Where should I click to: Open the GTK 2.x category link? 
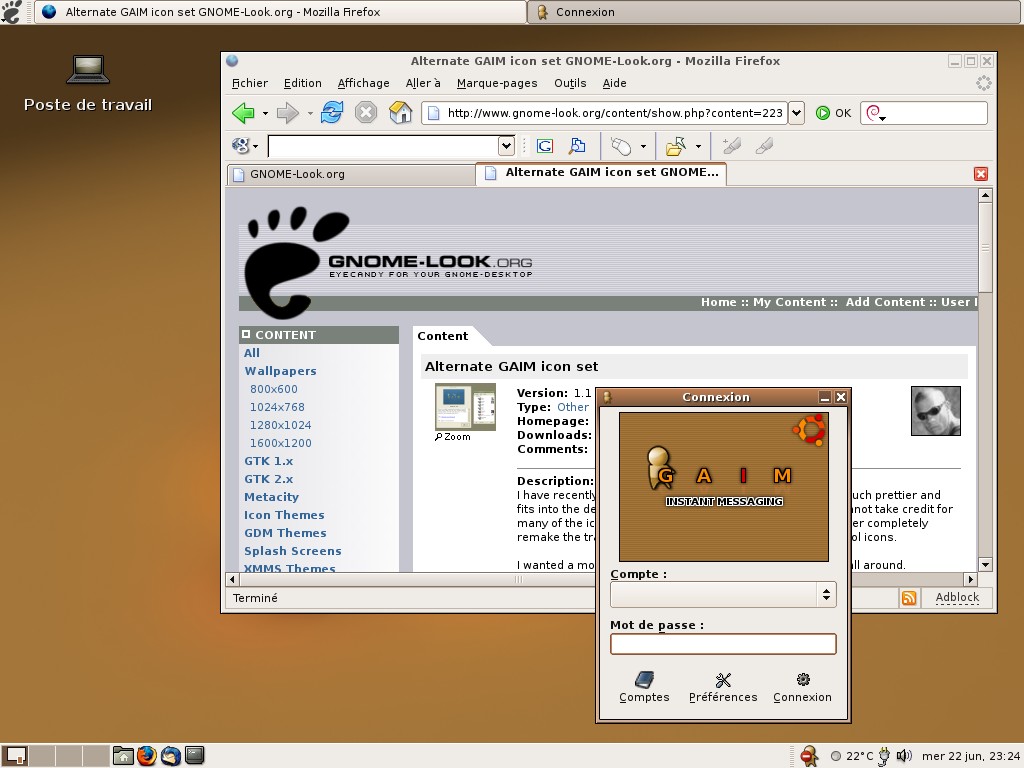pyautogui.click(x=268, y=479)
